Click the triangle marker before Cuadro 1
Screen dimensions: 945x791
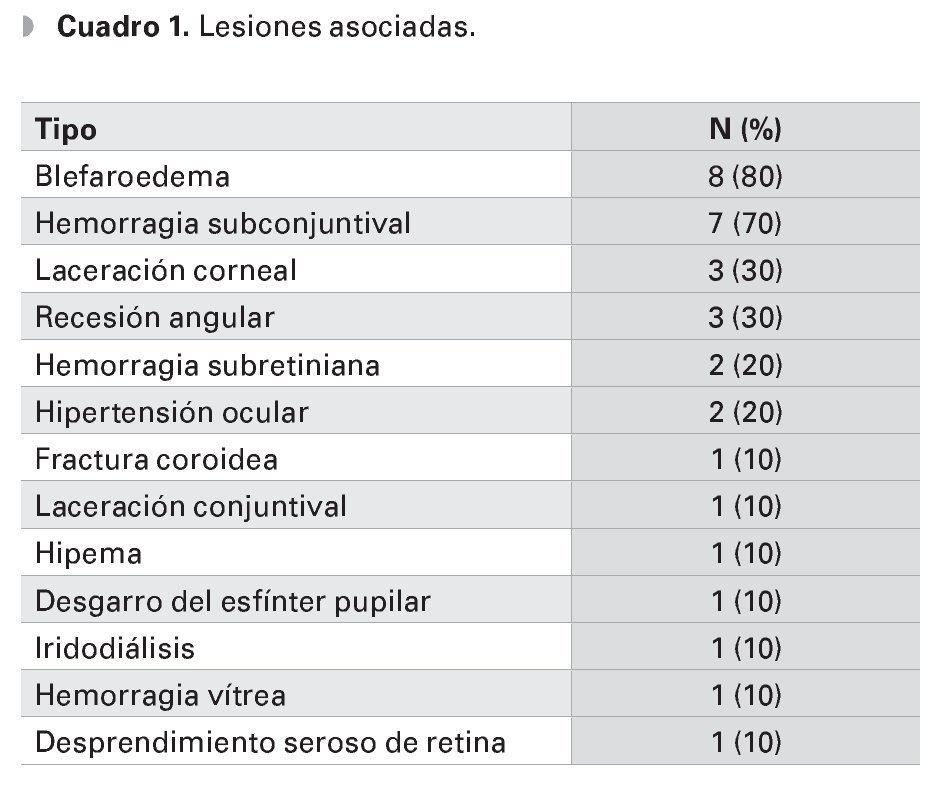(x=28, y=27)
